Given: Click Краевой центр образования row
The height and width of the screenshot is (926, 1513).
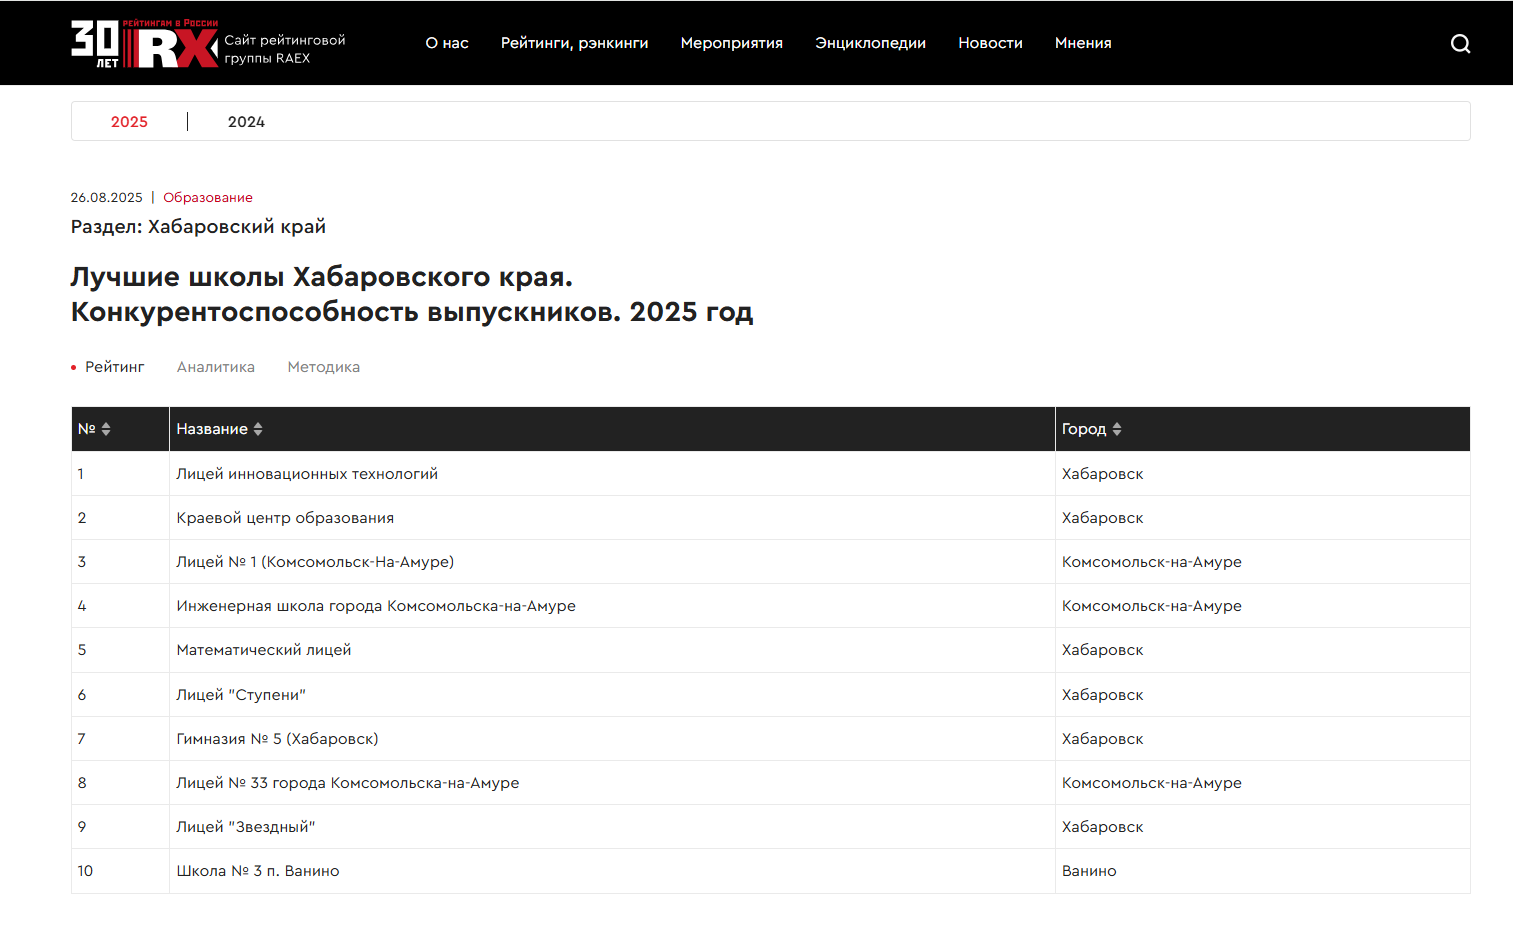Looking at the screenshot, I should point(285,518).
